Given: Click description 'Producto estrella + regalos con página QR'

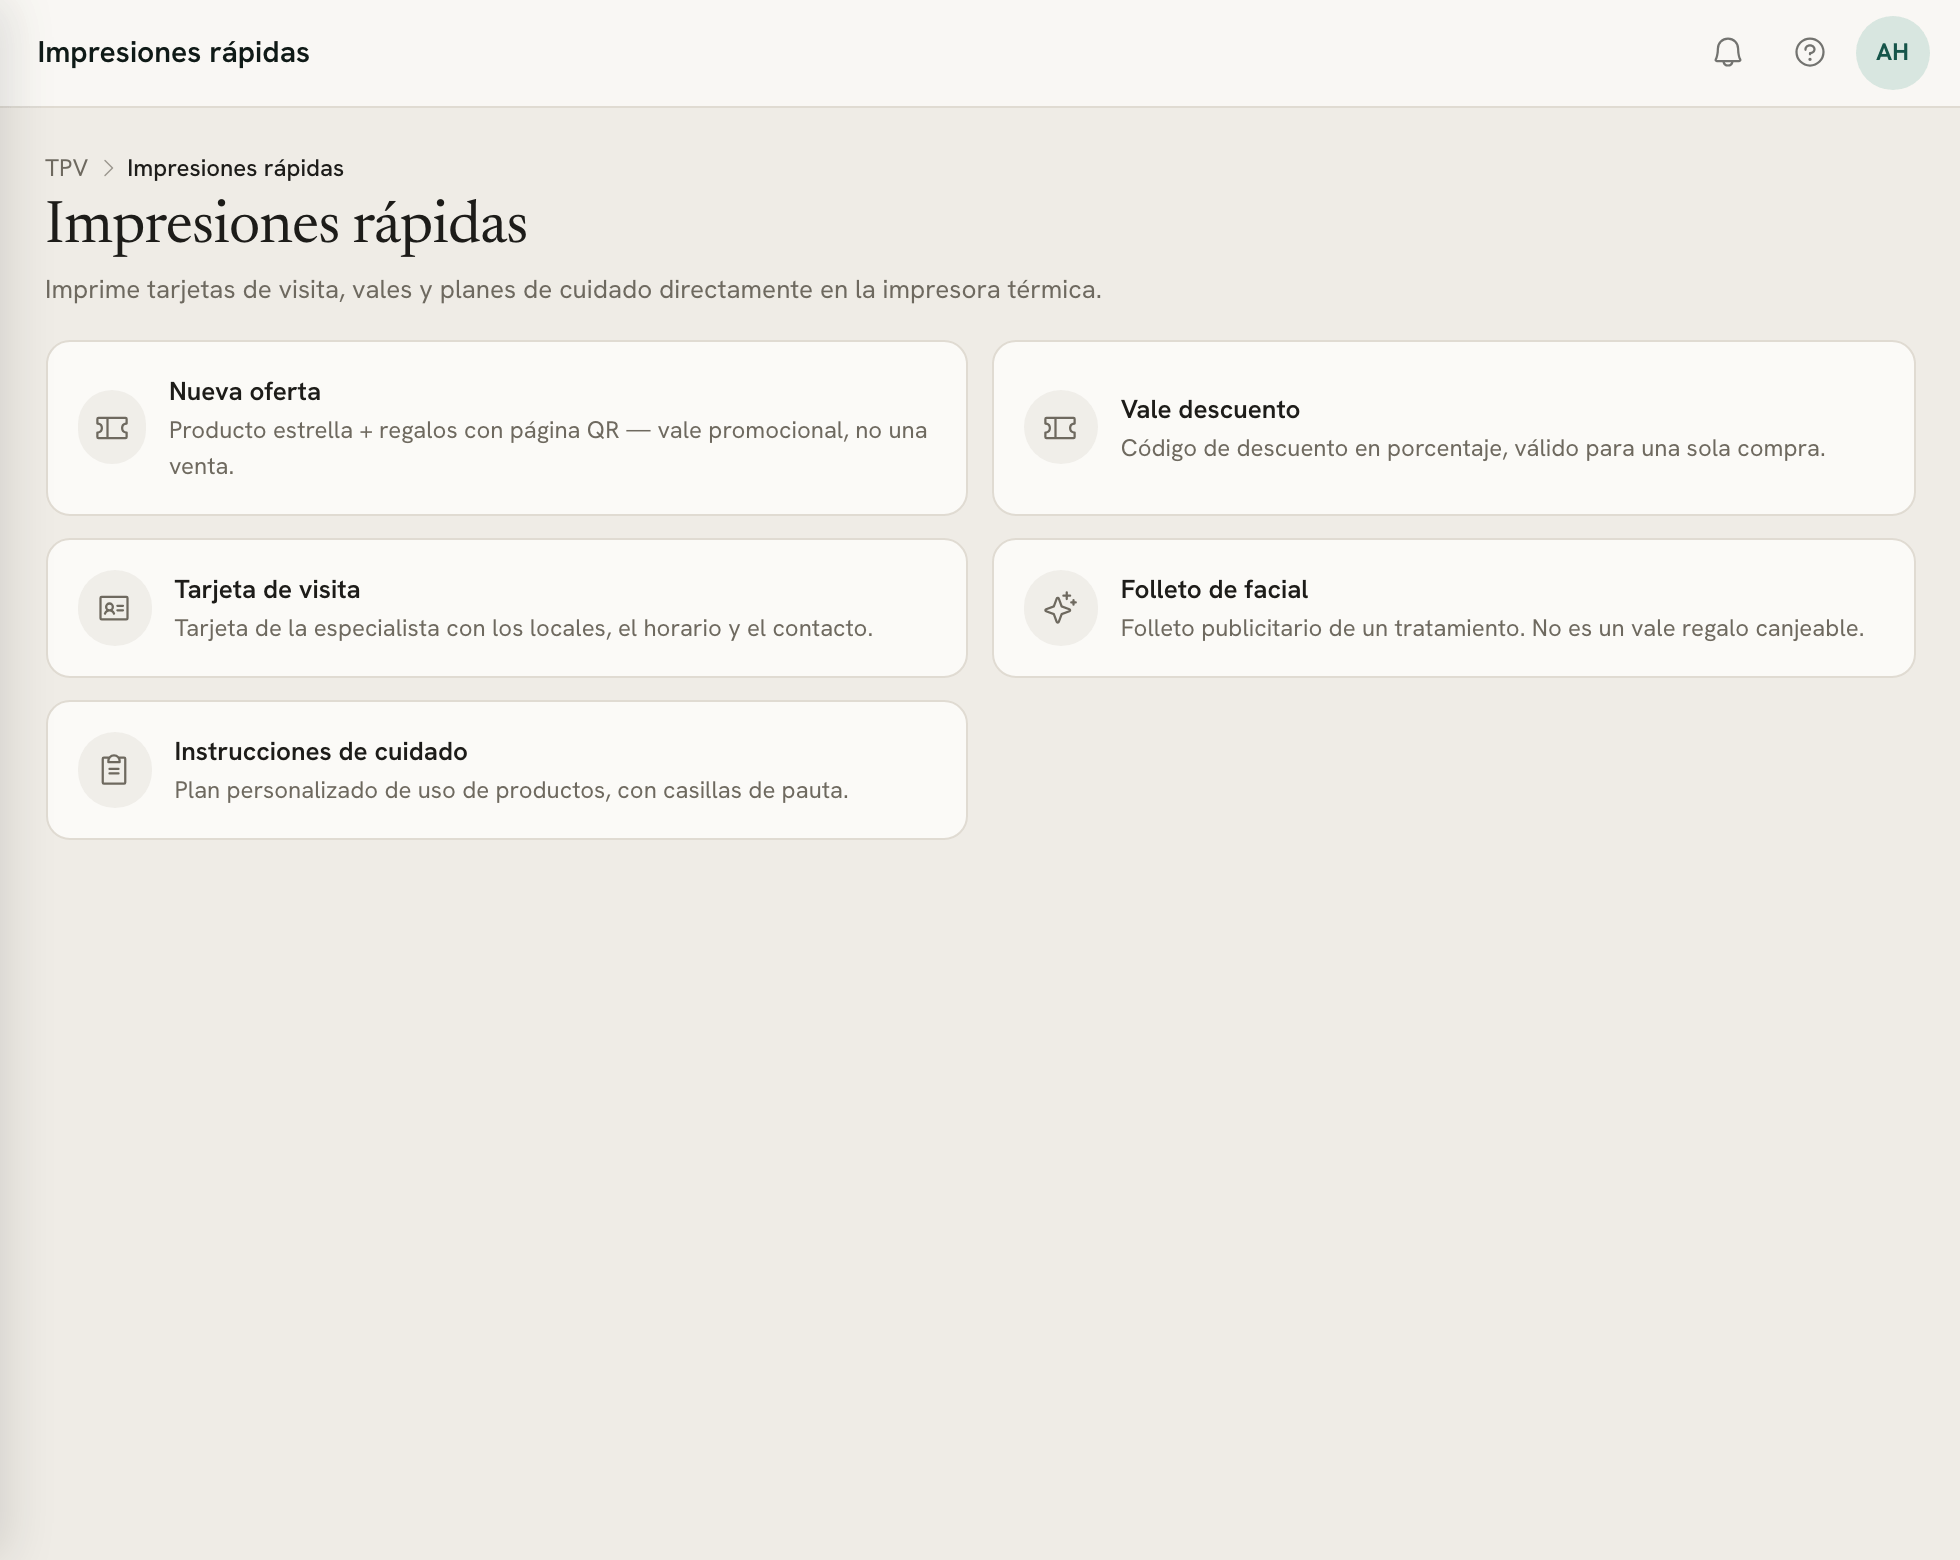Looking at the screenshot, I should click(x=548, y=448).
